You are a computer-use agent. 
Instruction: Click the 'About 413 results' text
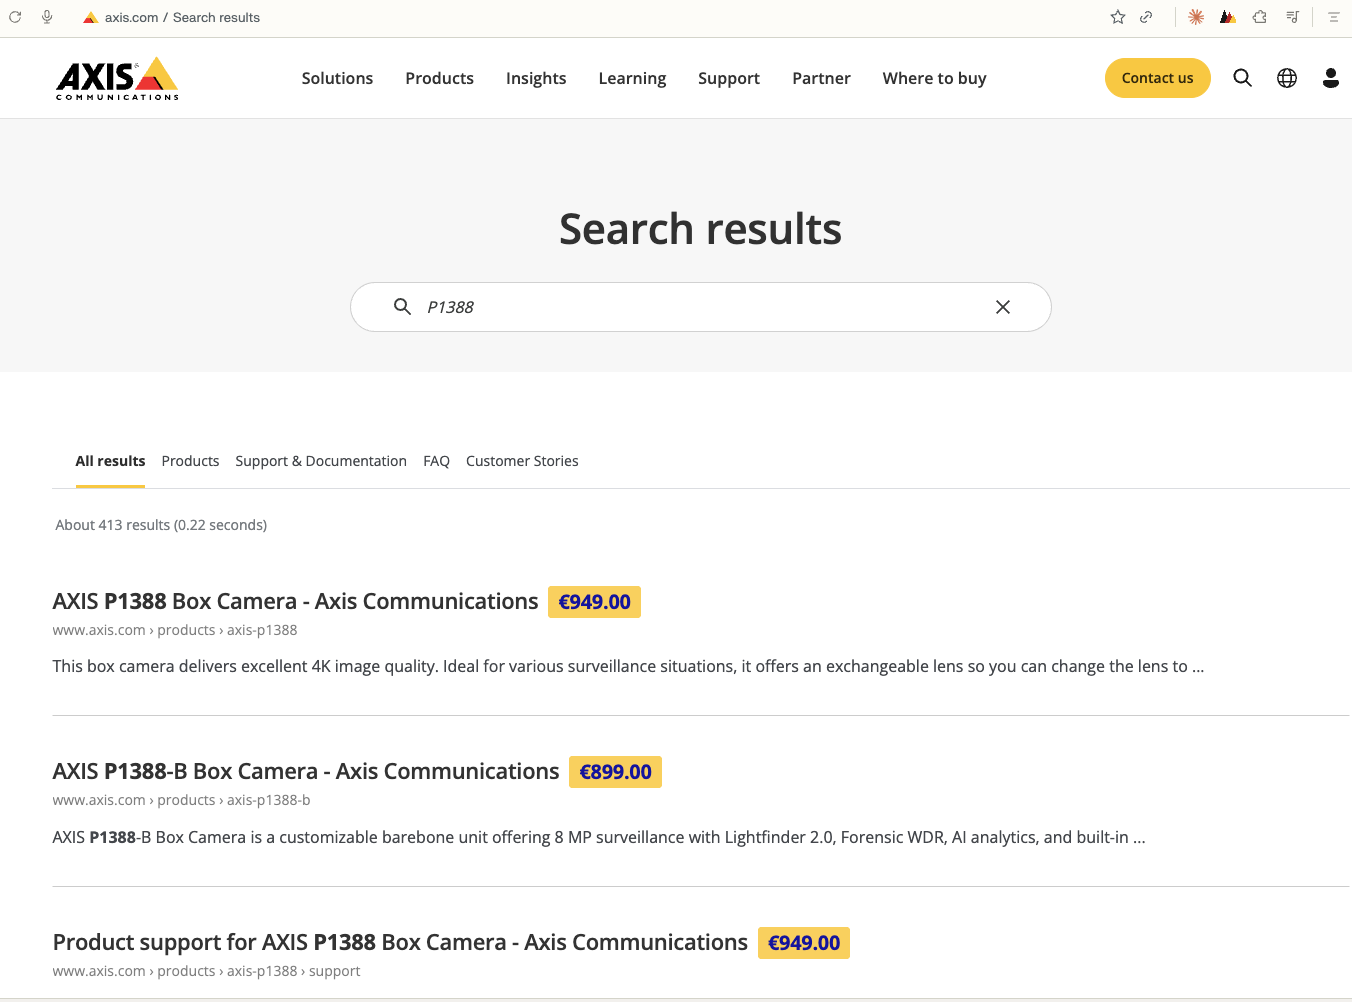161,525
